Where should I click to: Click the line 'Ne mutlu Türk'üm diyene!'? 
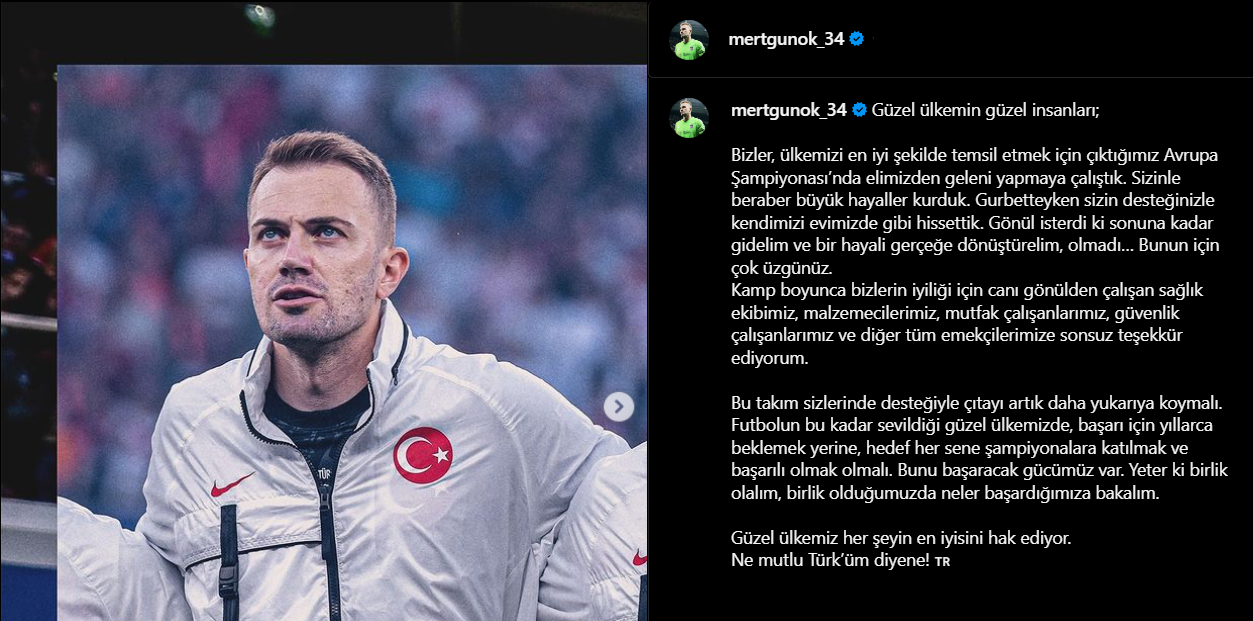click(x=832, y=562)
